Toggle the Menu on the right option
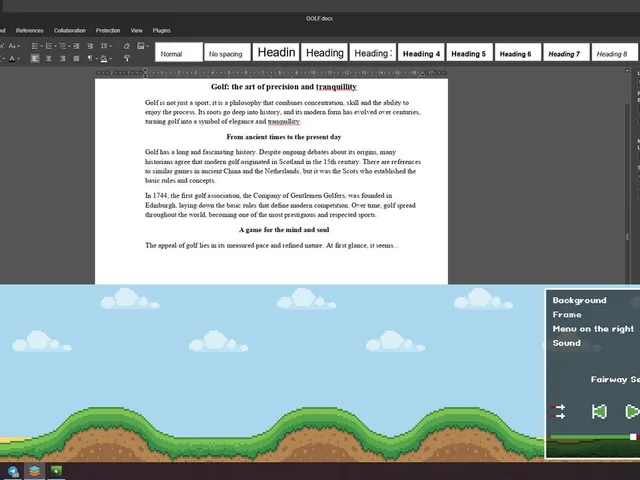This screenshot has width=640, height=480. [593, 329]
